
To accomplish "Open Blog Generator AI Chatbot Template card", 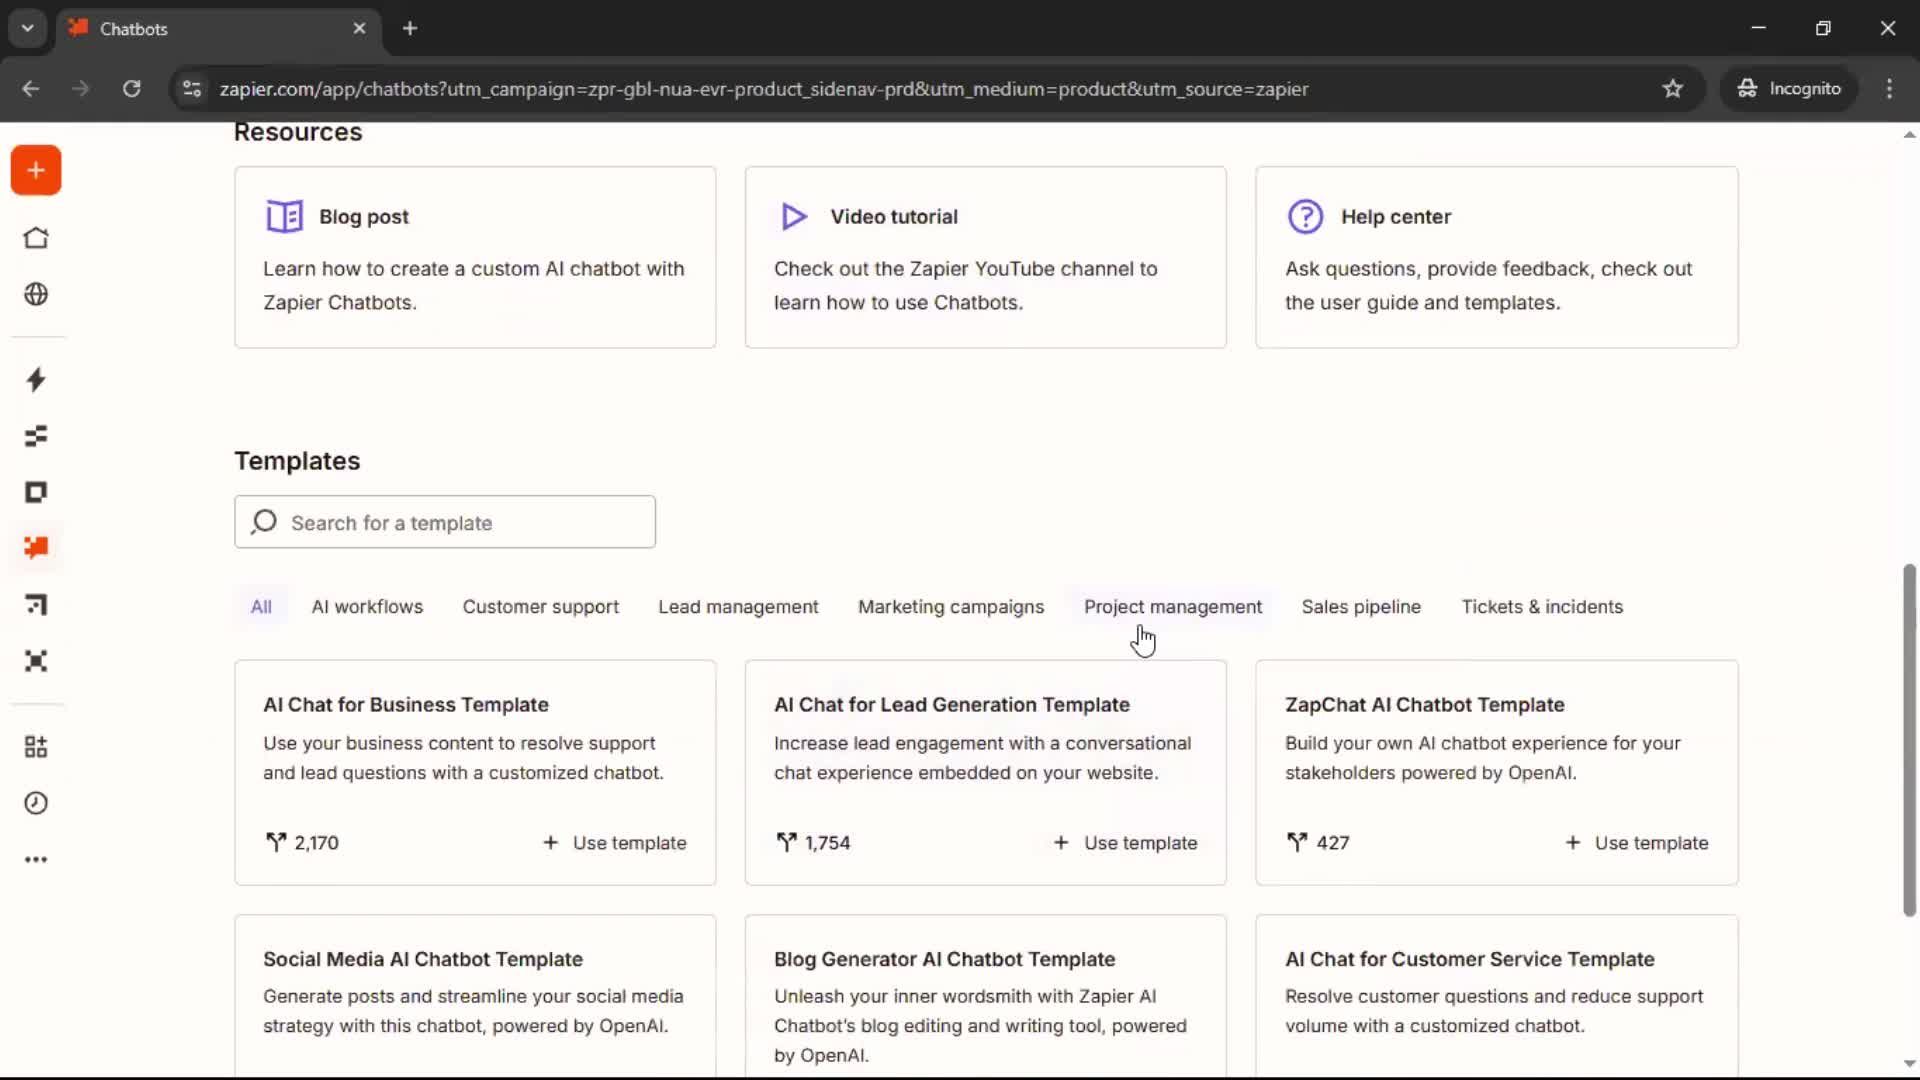I will click(x=985, y=997).
